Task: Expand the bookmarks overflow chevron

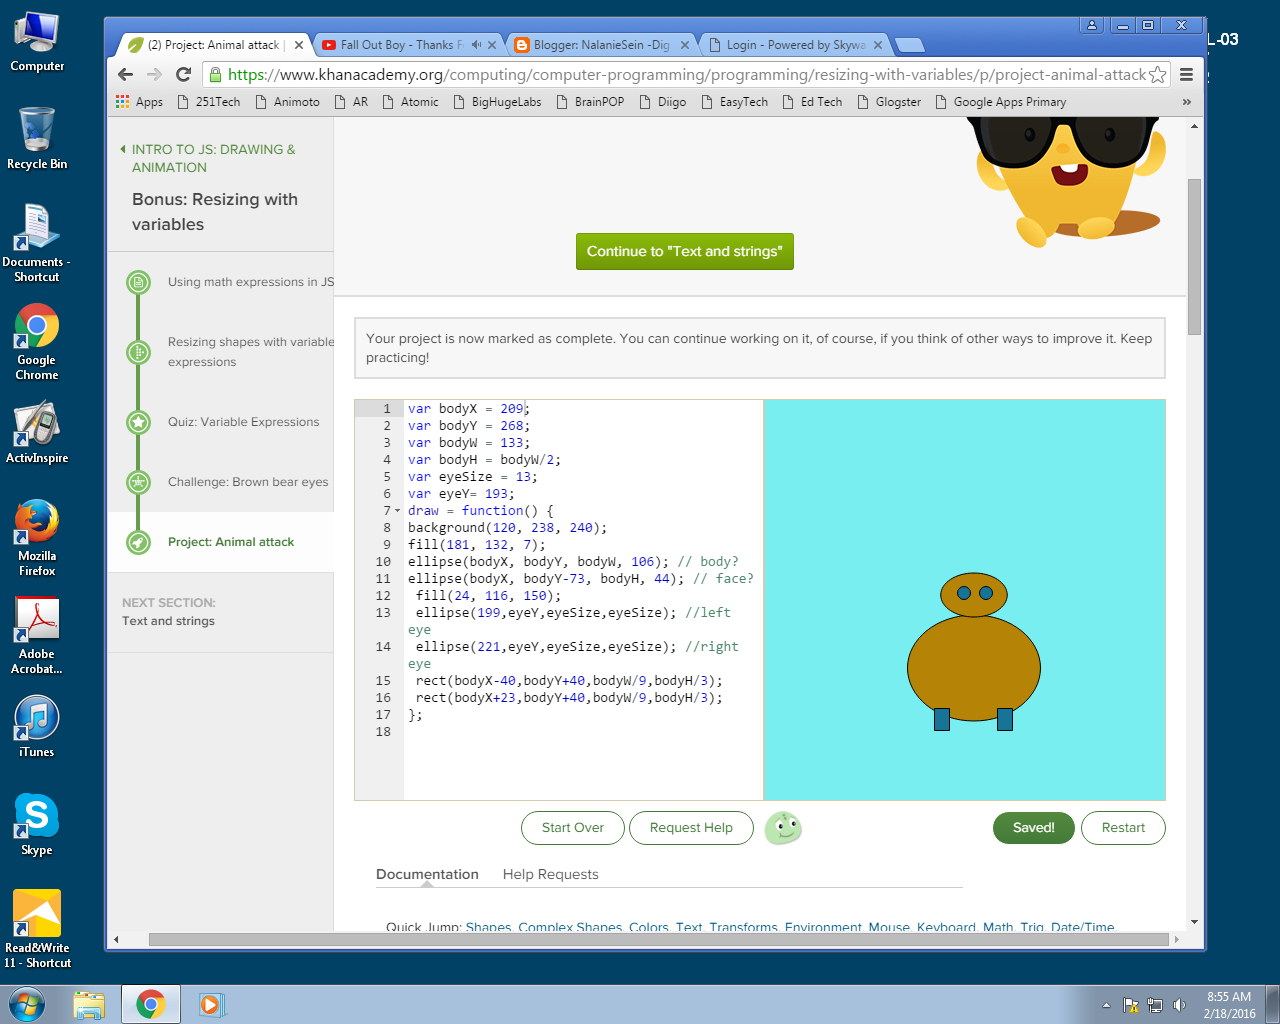Action: click(1186, 101)
